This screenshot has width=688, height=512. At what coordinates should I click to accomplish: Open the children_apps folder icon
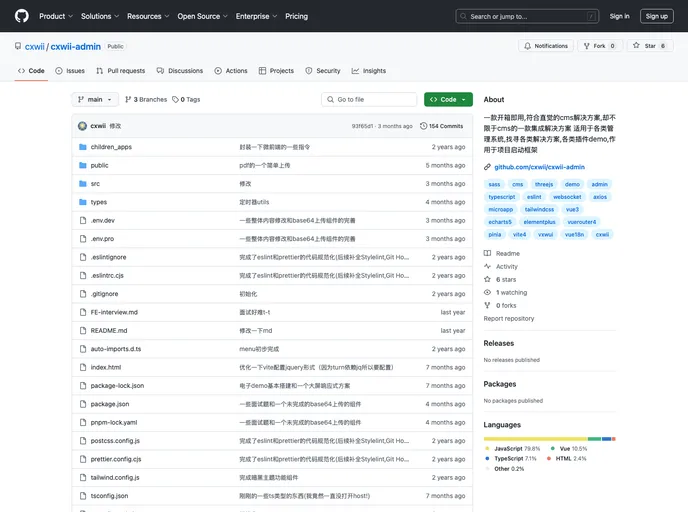pos(82,147)
